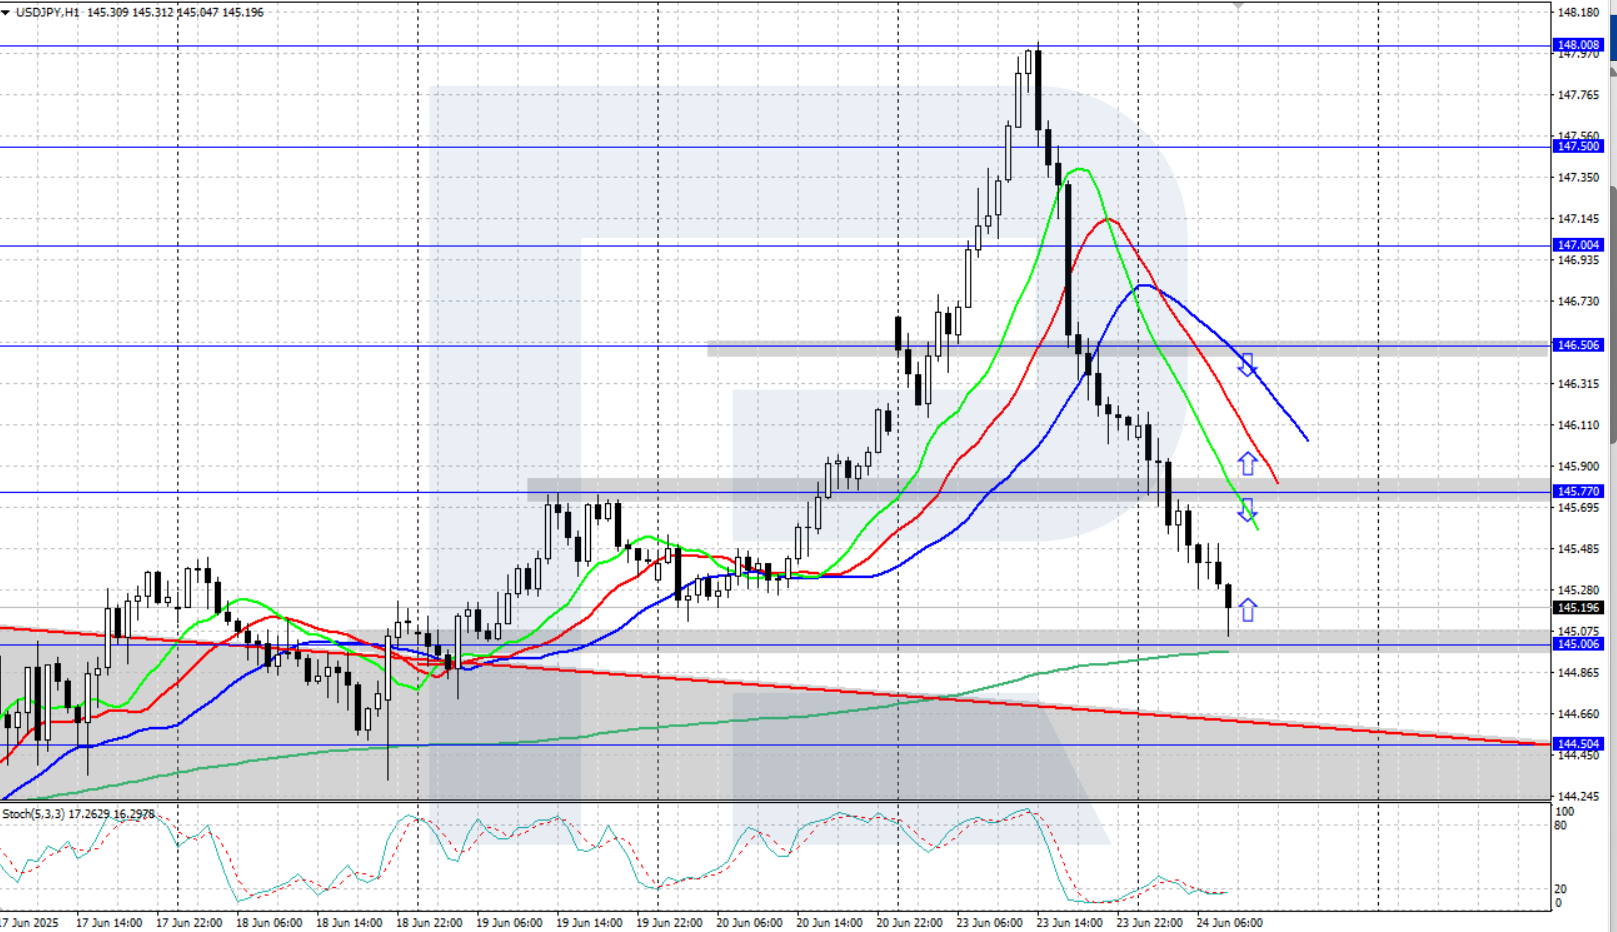Screen dimensions: 1617x932
Task: Click the 144.865 value on price axis
Action: (1579, 673)
